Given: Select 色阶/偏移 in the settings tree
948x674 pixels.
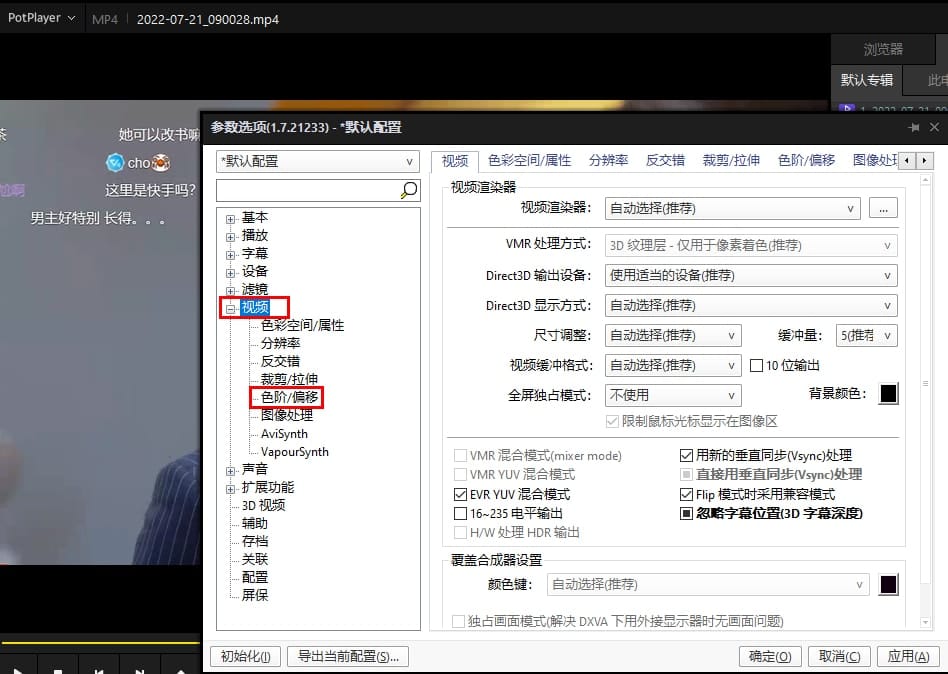Looking at the screenshot, I should point(287,397).
